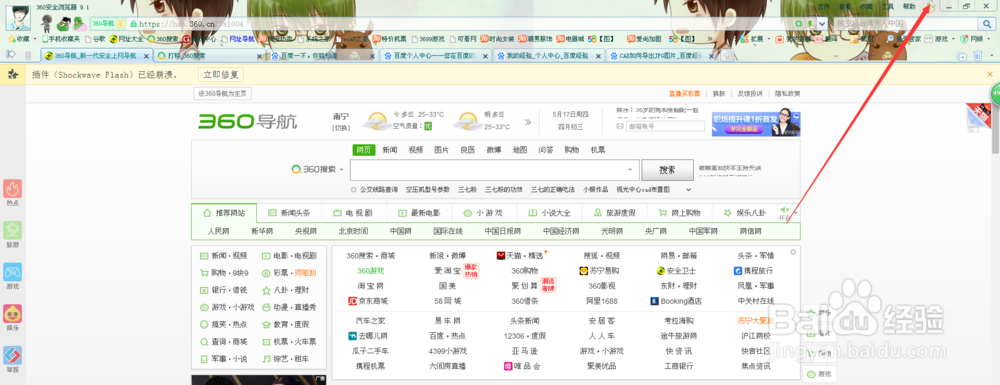The image size is (1000, 385).
Task: Open the 文件 menu
Action: pyautogui.click(x=824, y=6)
